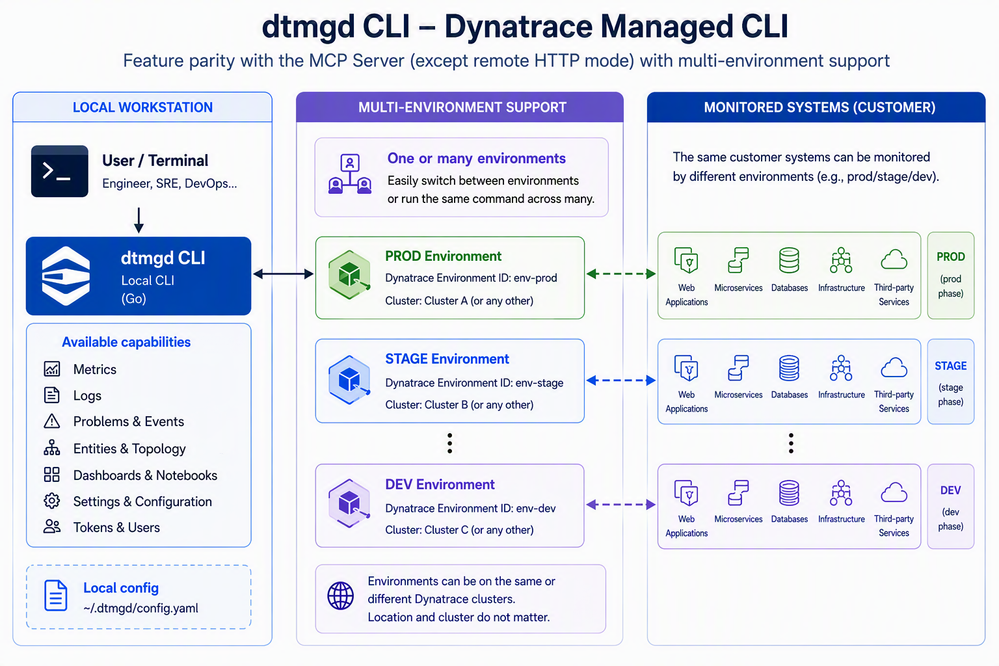The width and height of the screenshot is (999, 666).
Task: Click 'Dynatrace Environment ID: env-dev' text
Action: (471, 508)
